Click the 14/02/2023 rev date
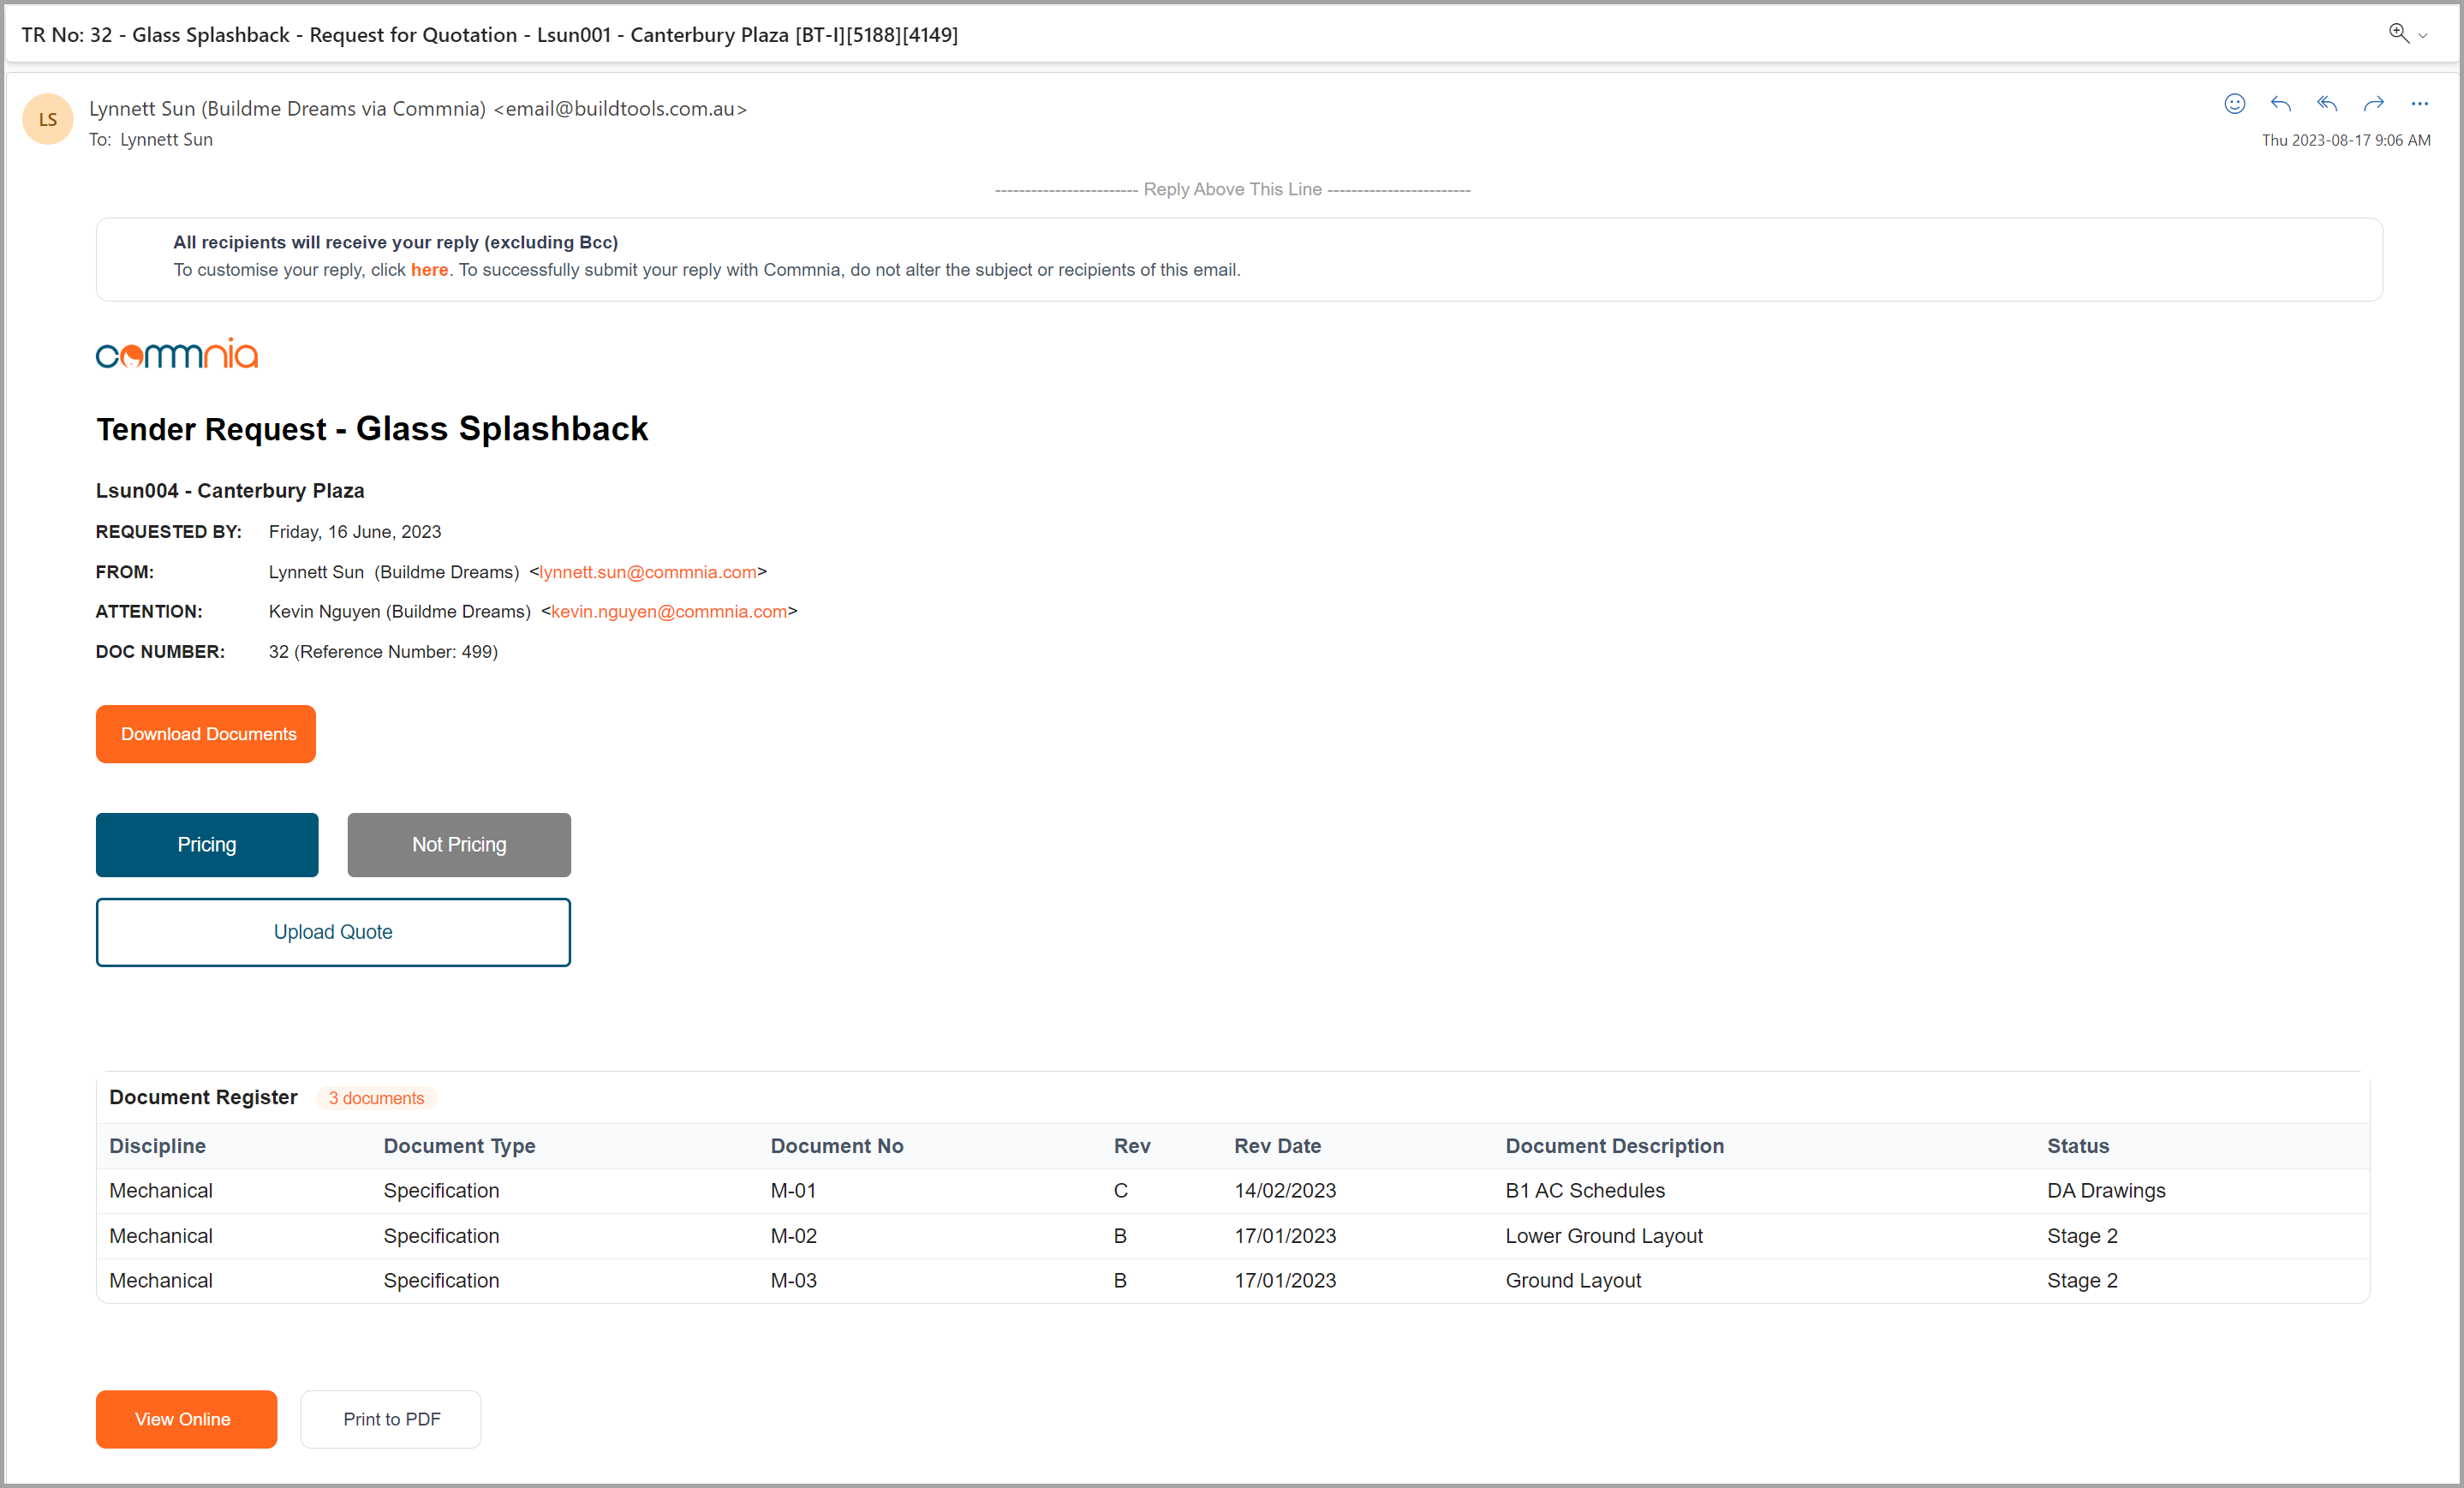Screen dimensions: 2464x1488 pos(1285,1191)
